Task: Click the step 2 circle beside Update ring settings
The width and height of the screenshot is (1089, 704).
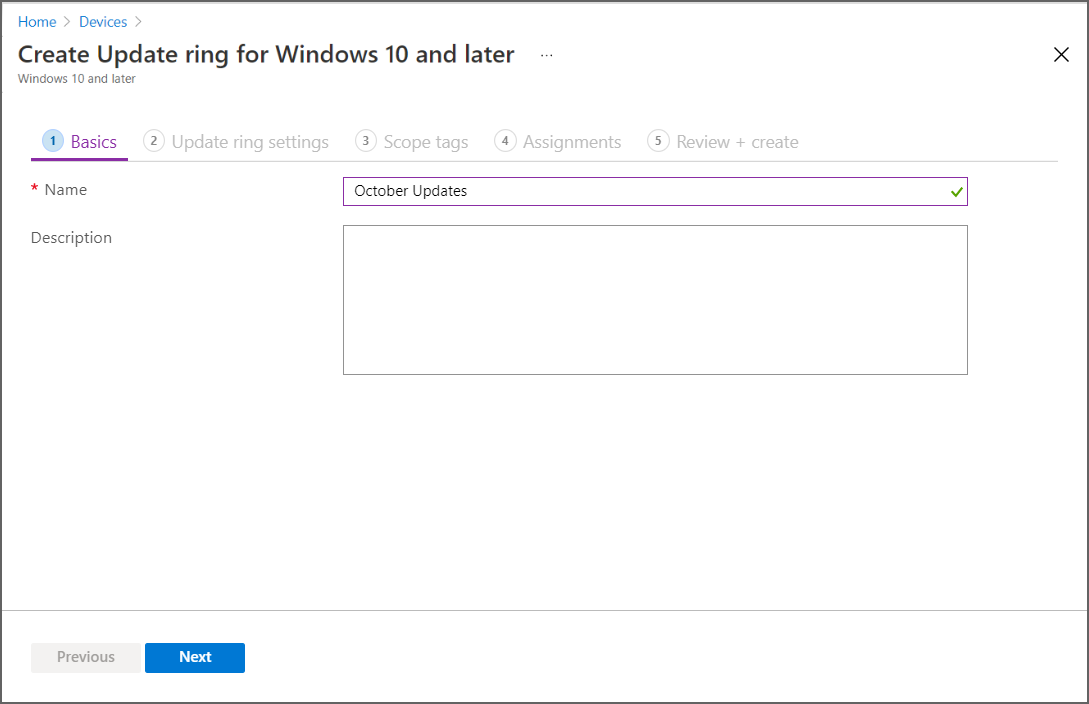Action: pyautogui.click(x=154, y=141)
